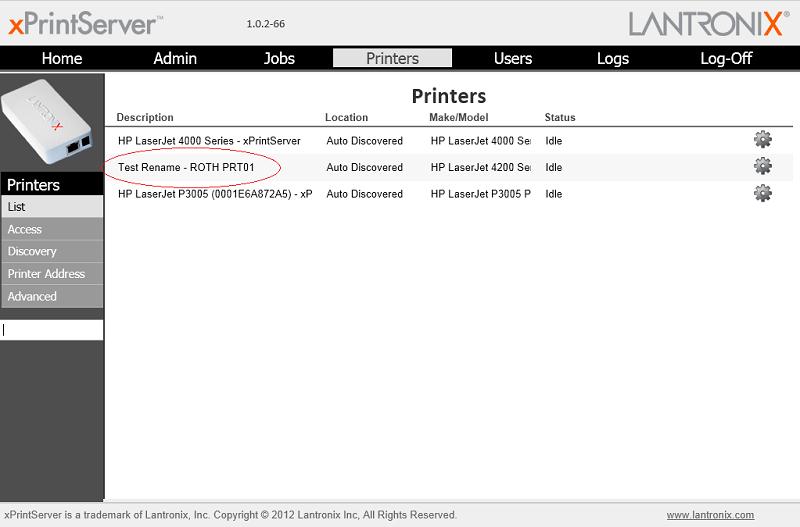Open Discovery in the sidebar
The height and width of the screenshot is (527, 800).
(x=52, y=251)
